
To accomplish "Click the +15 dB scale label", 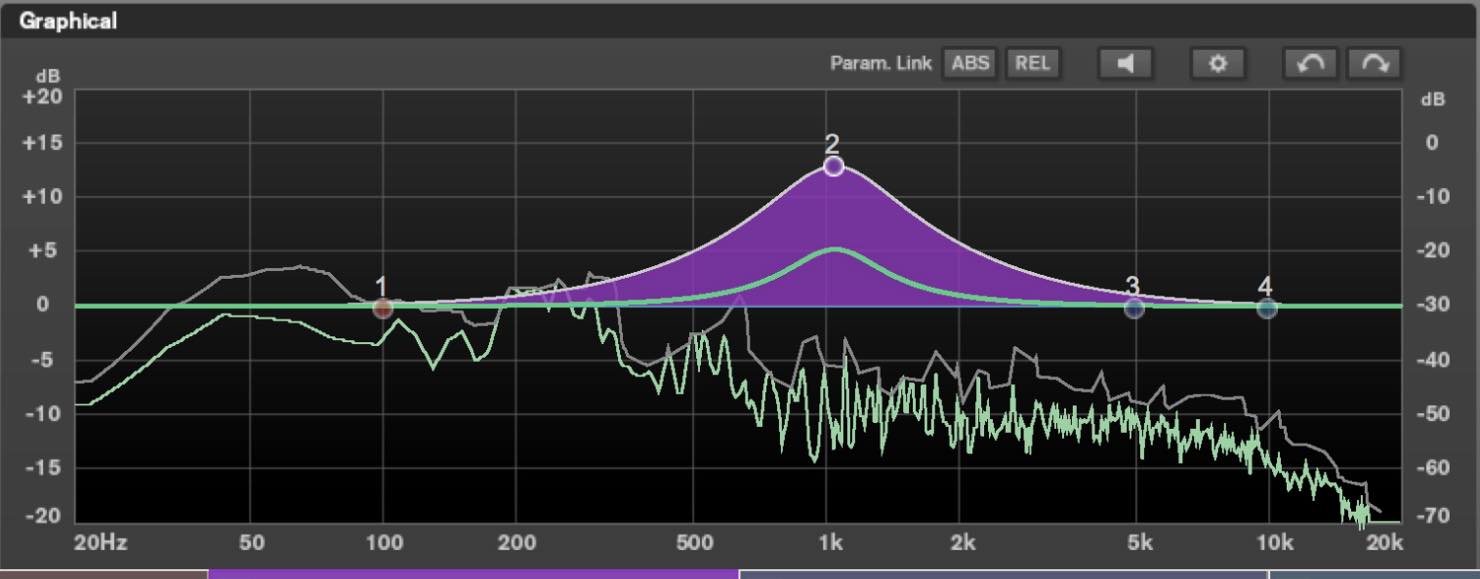I will [x=42, y=143].
